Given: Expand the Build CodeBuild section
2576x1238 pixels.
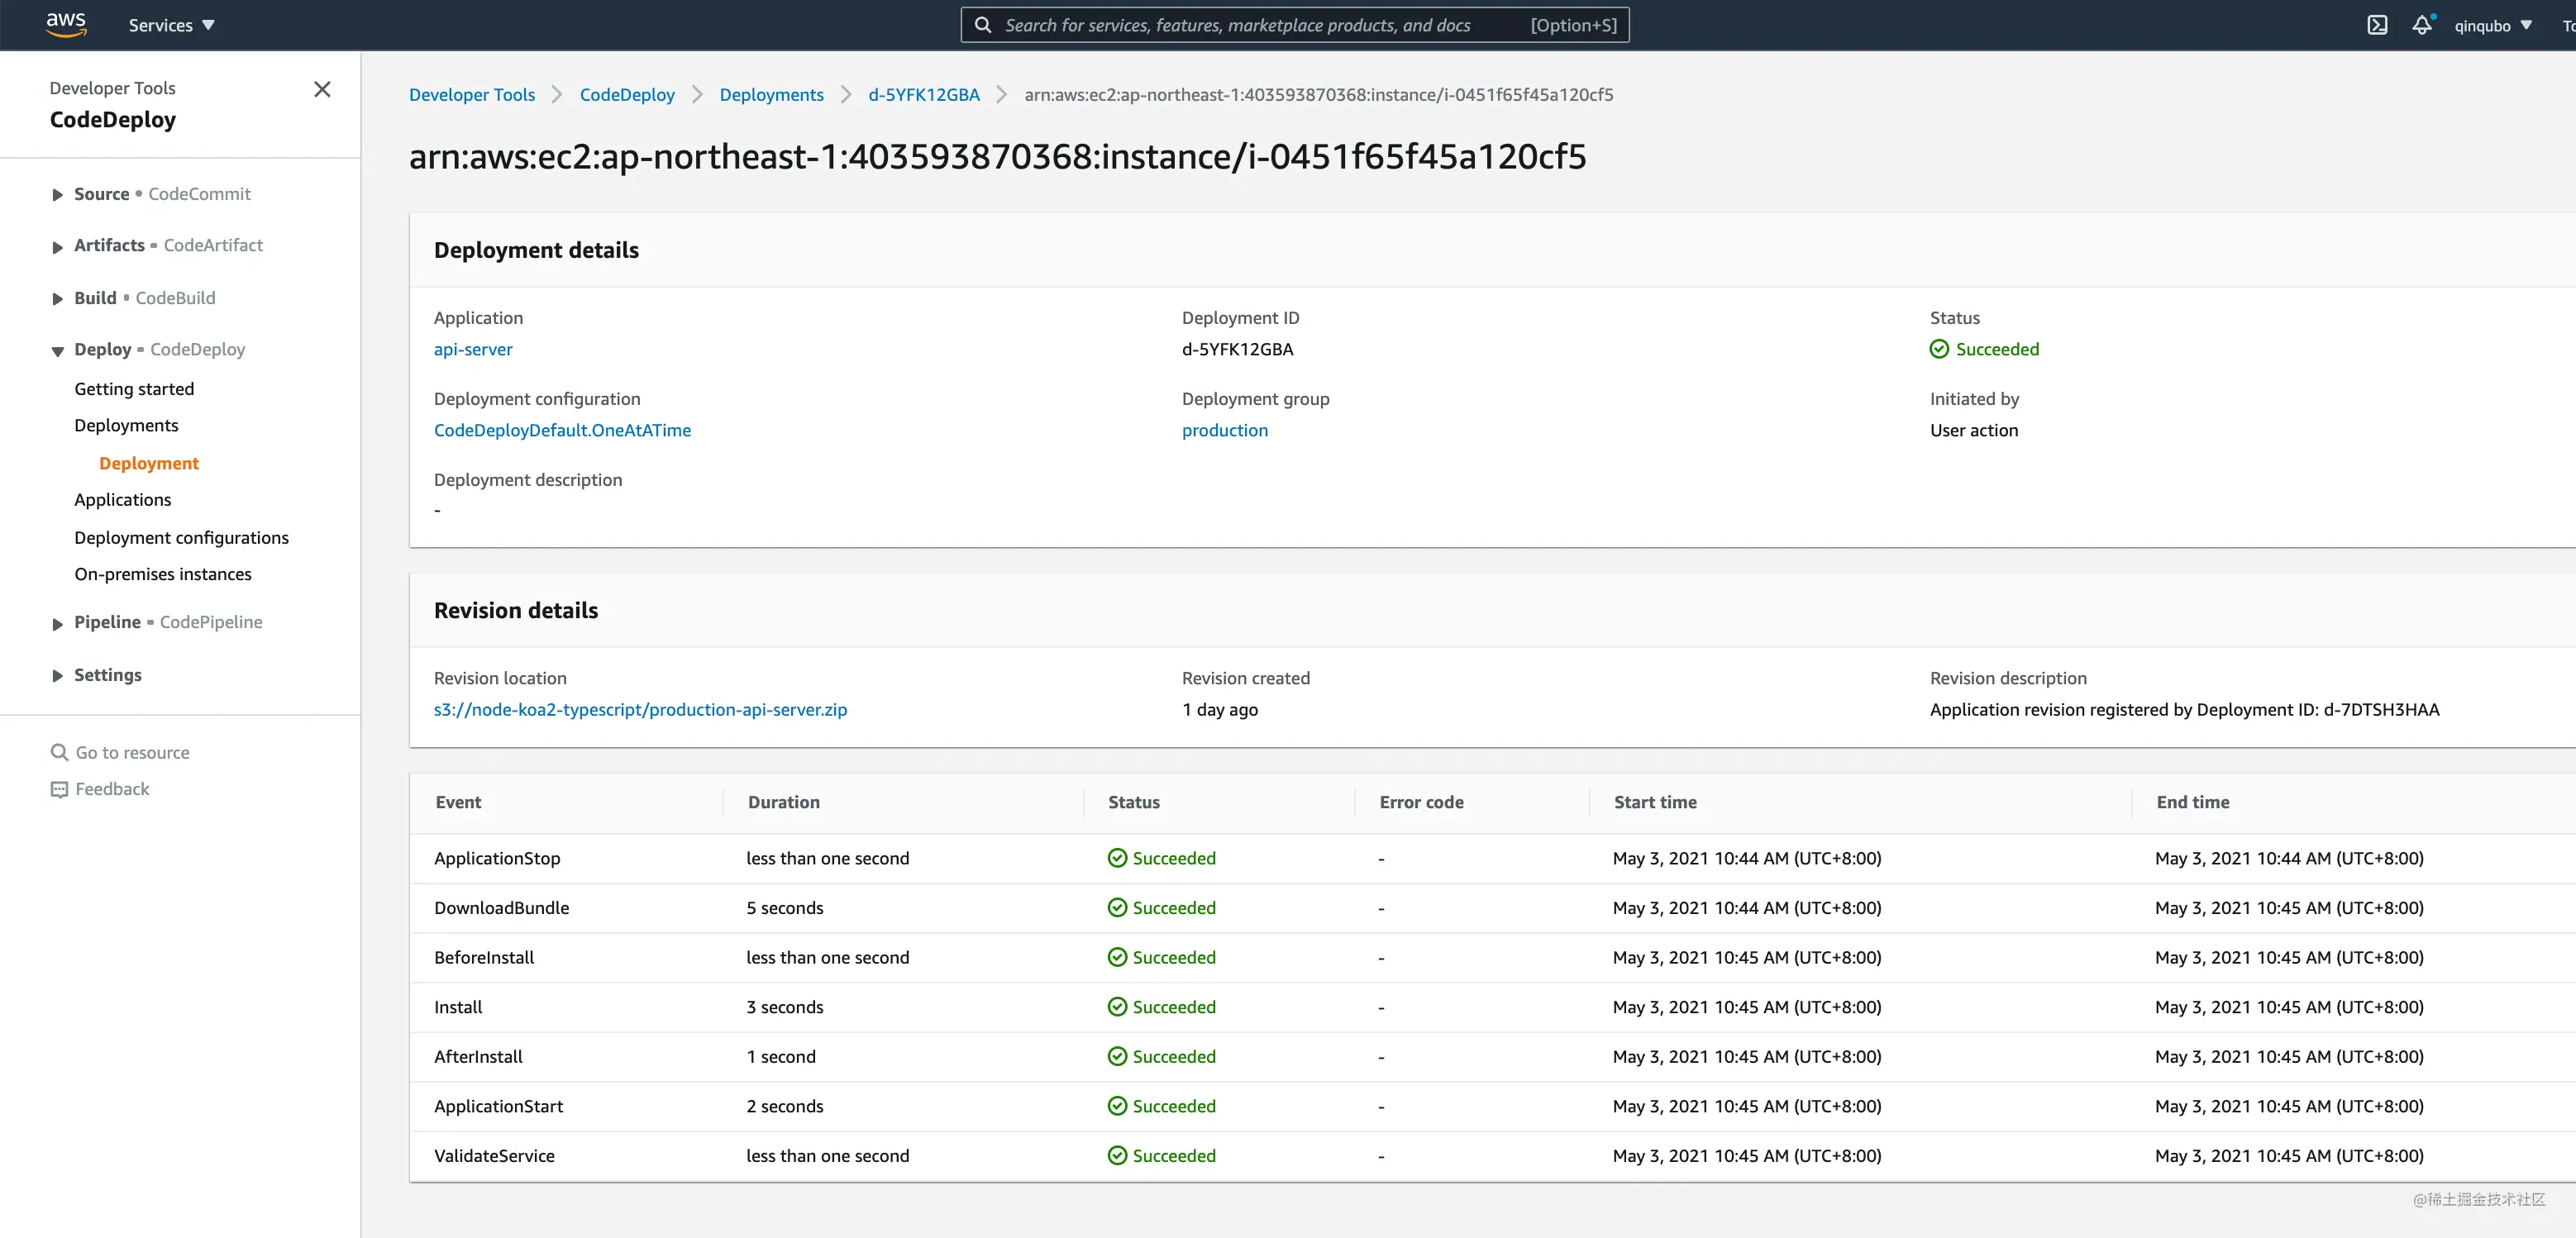Looking at the screenshot, I should pyautogui.click(x=58, y=298).
